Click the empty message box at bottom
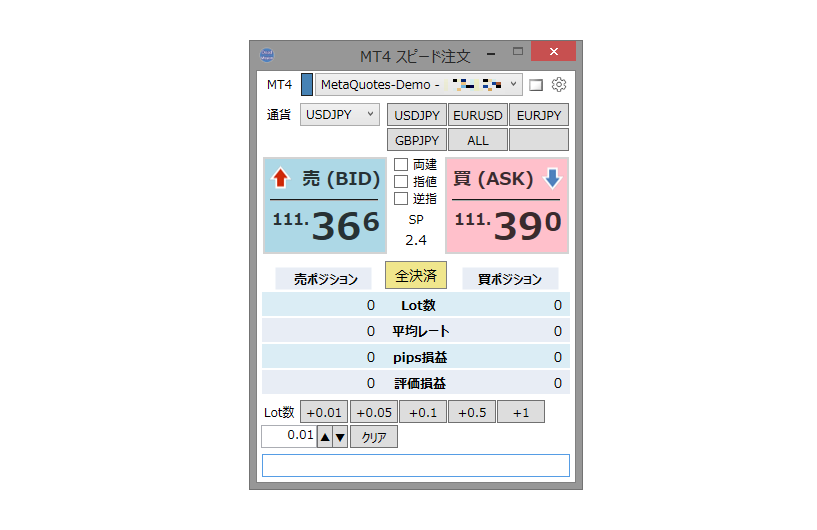The image size is (817, 530). point(416,465)
